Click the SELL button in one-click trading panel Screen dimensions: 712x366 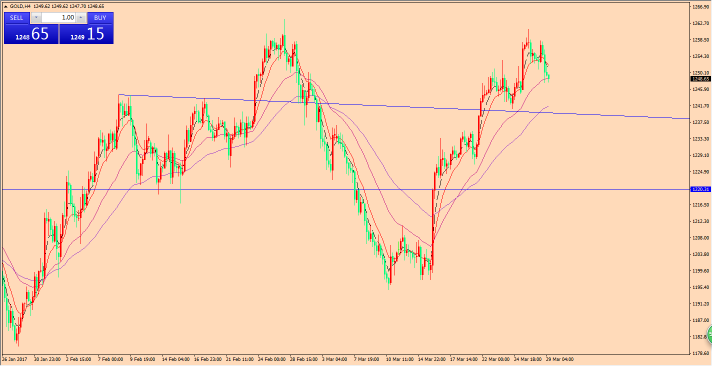tap(17, 18)
